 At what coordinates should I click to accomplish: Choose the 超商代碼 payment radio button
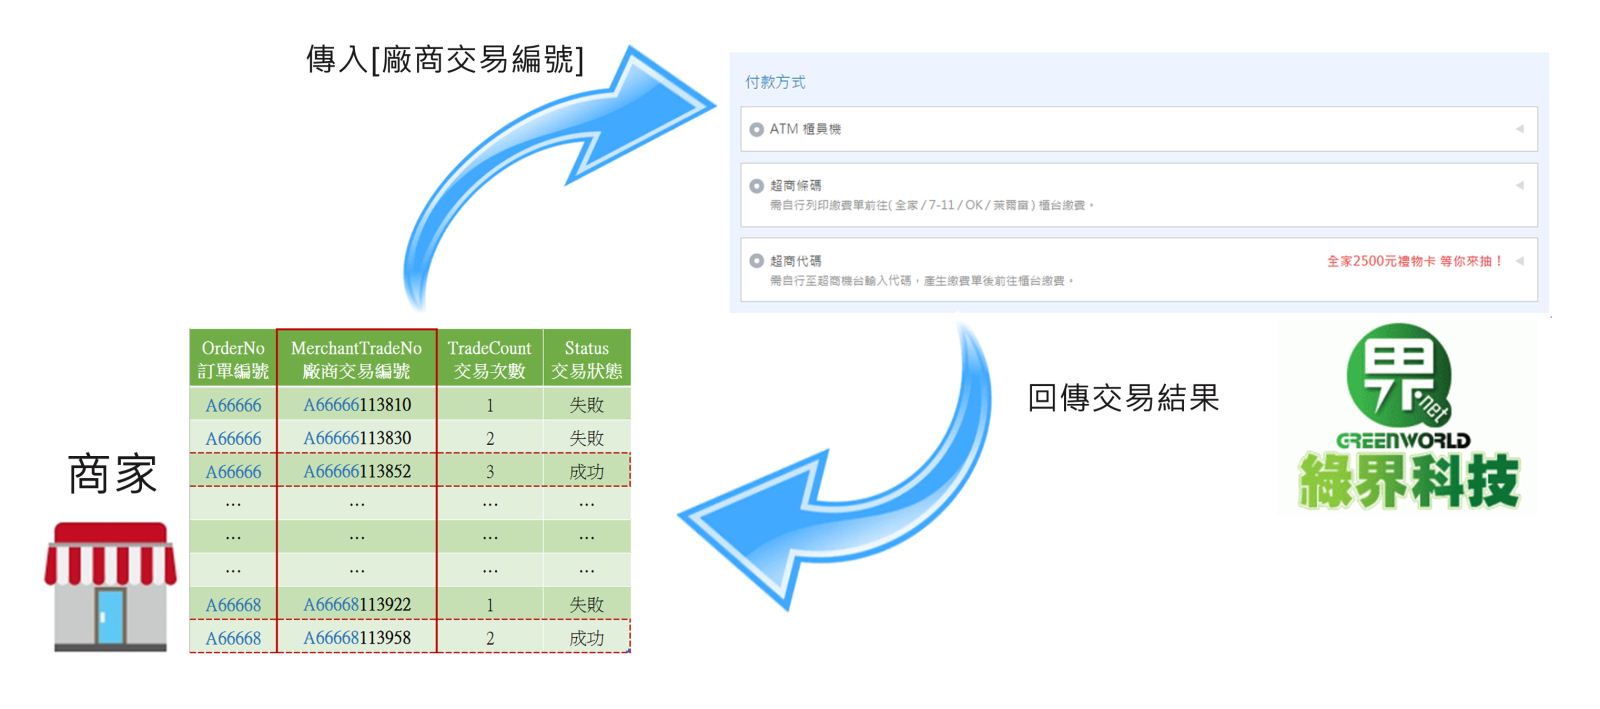(757, 261)
